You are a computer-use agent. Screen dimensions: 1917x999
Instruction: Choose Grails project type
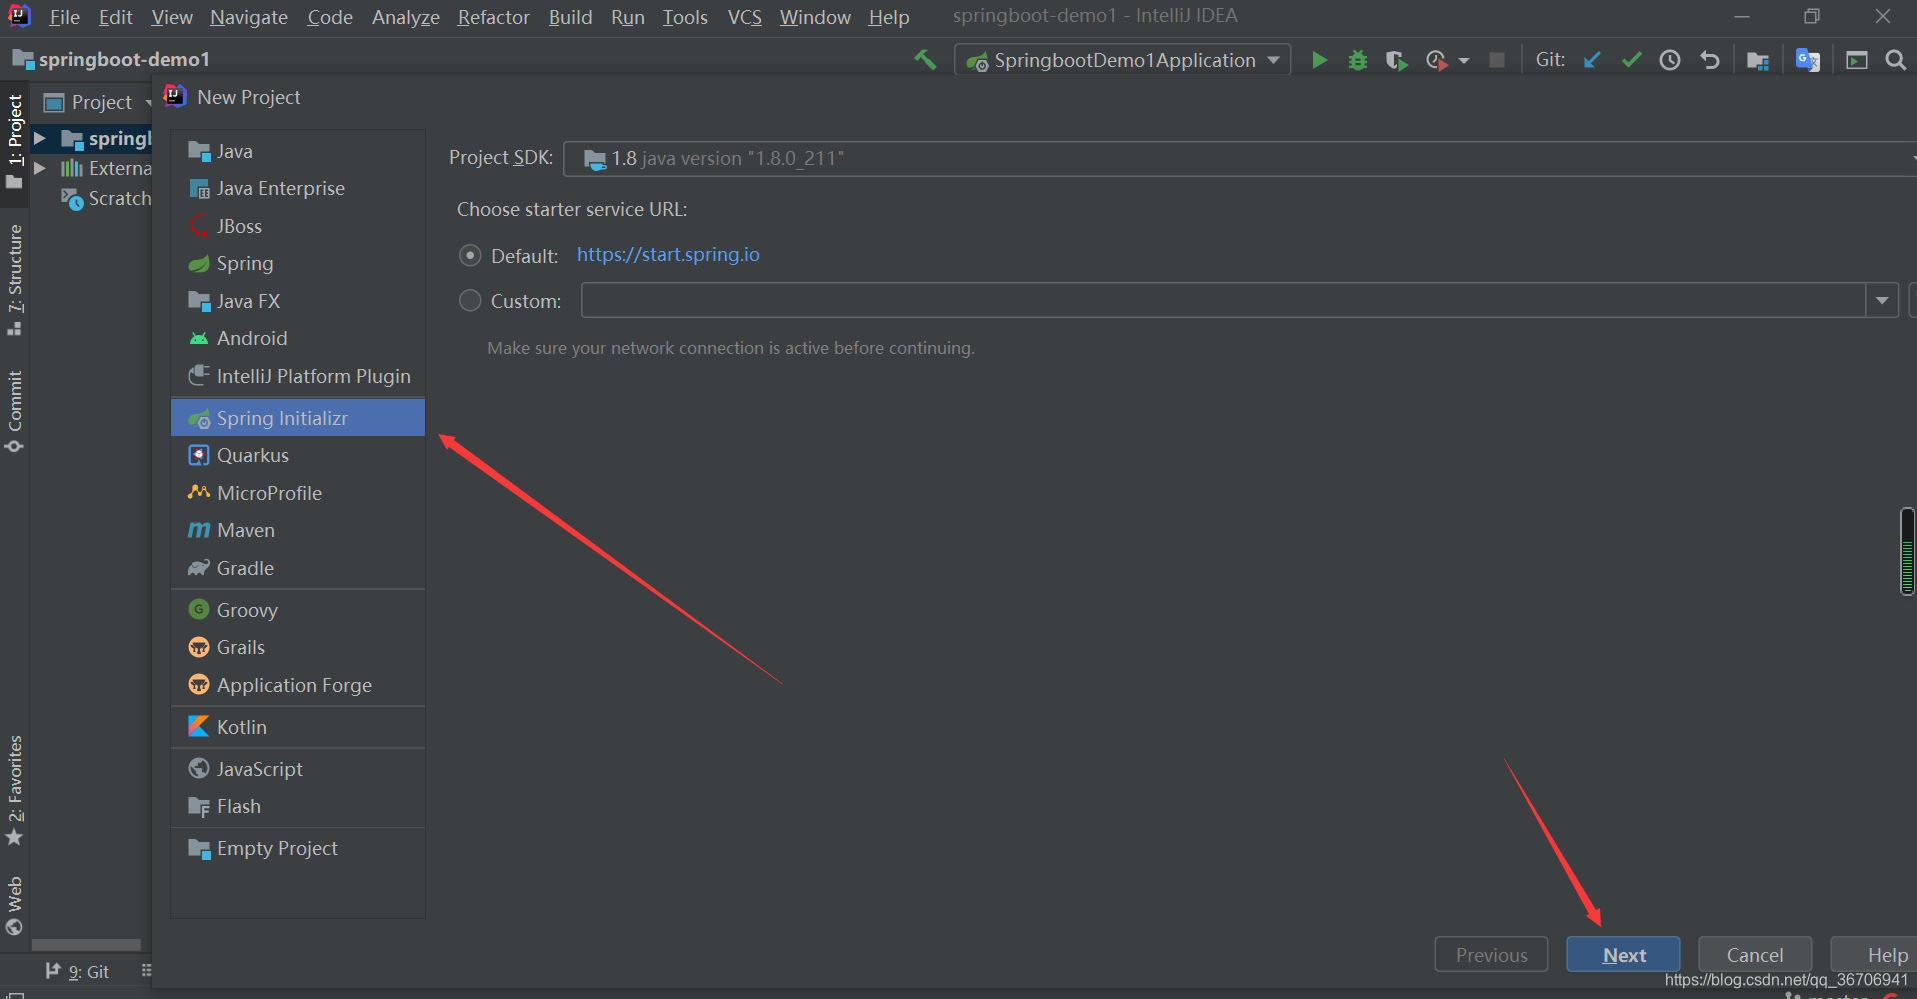(298, 647)
